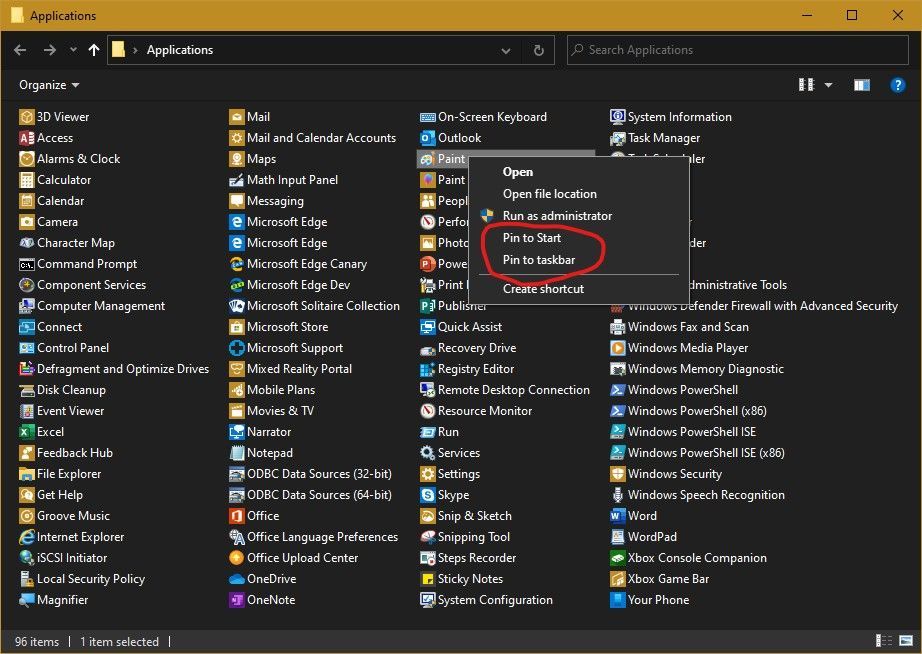
Task: Select System Configuration
Action: 487,600
